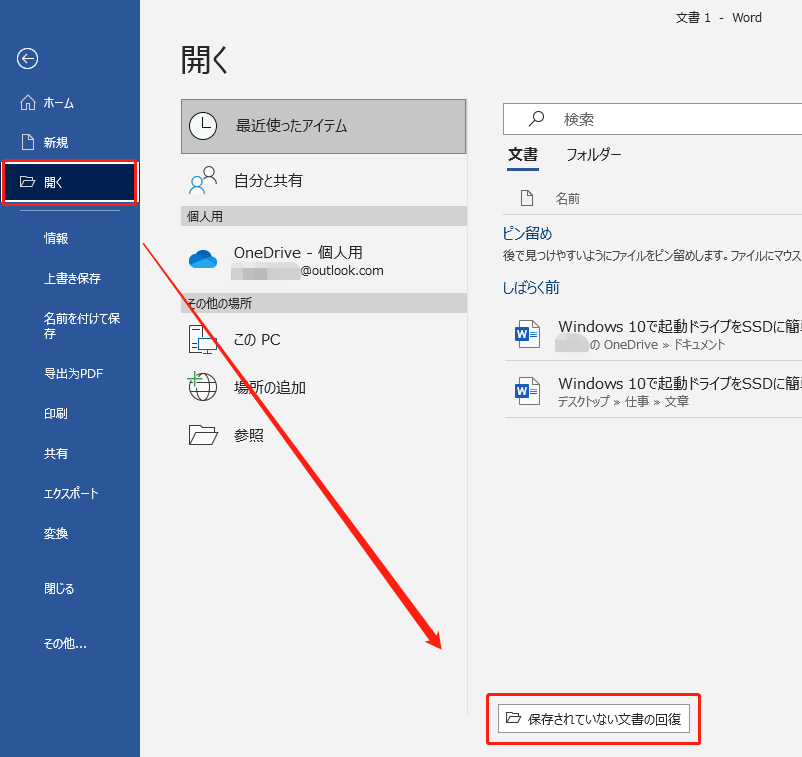Image resolution: width=802 pixels, height=757 pixels.
Task: Open the 開く sidebar item
Action: pos(70,182)
